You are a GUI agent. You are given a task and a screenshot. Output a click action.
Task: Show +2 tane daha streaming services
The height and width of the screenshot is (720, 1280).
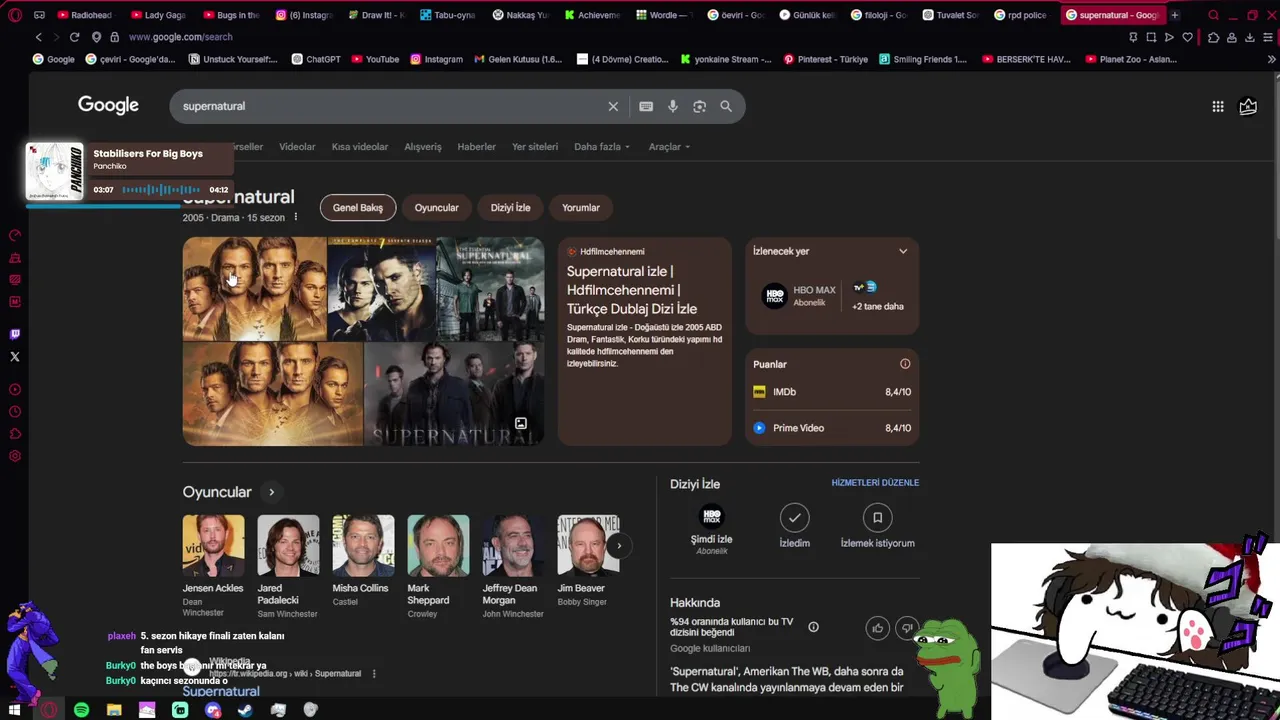877,296
